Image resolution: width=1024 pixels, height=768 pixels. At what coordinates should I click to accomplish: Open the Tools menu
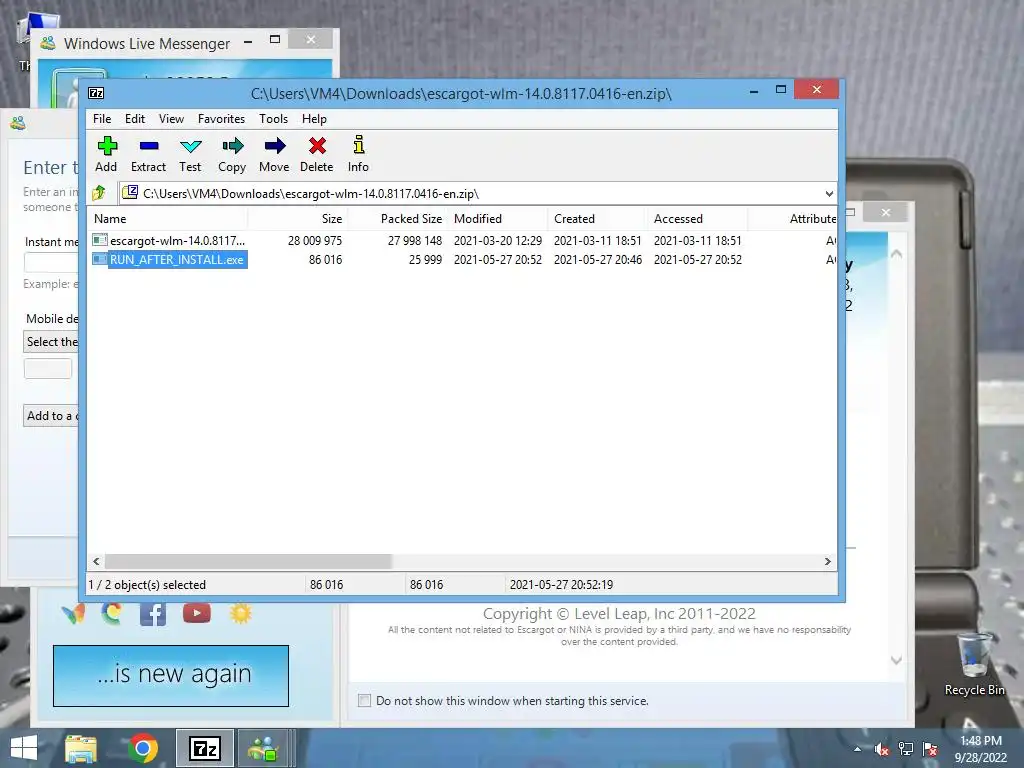click(273, 119)
